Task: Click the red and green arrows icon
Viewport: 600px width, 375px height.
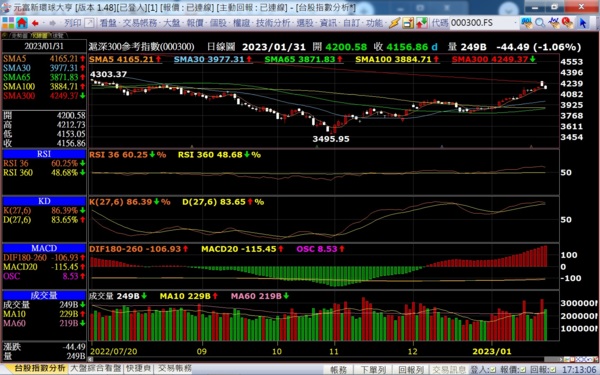Action: tap(422, 23)
